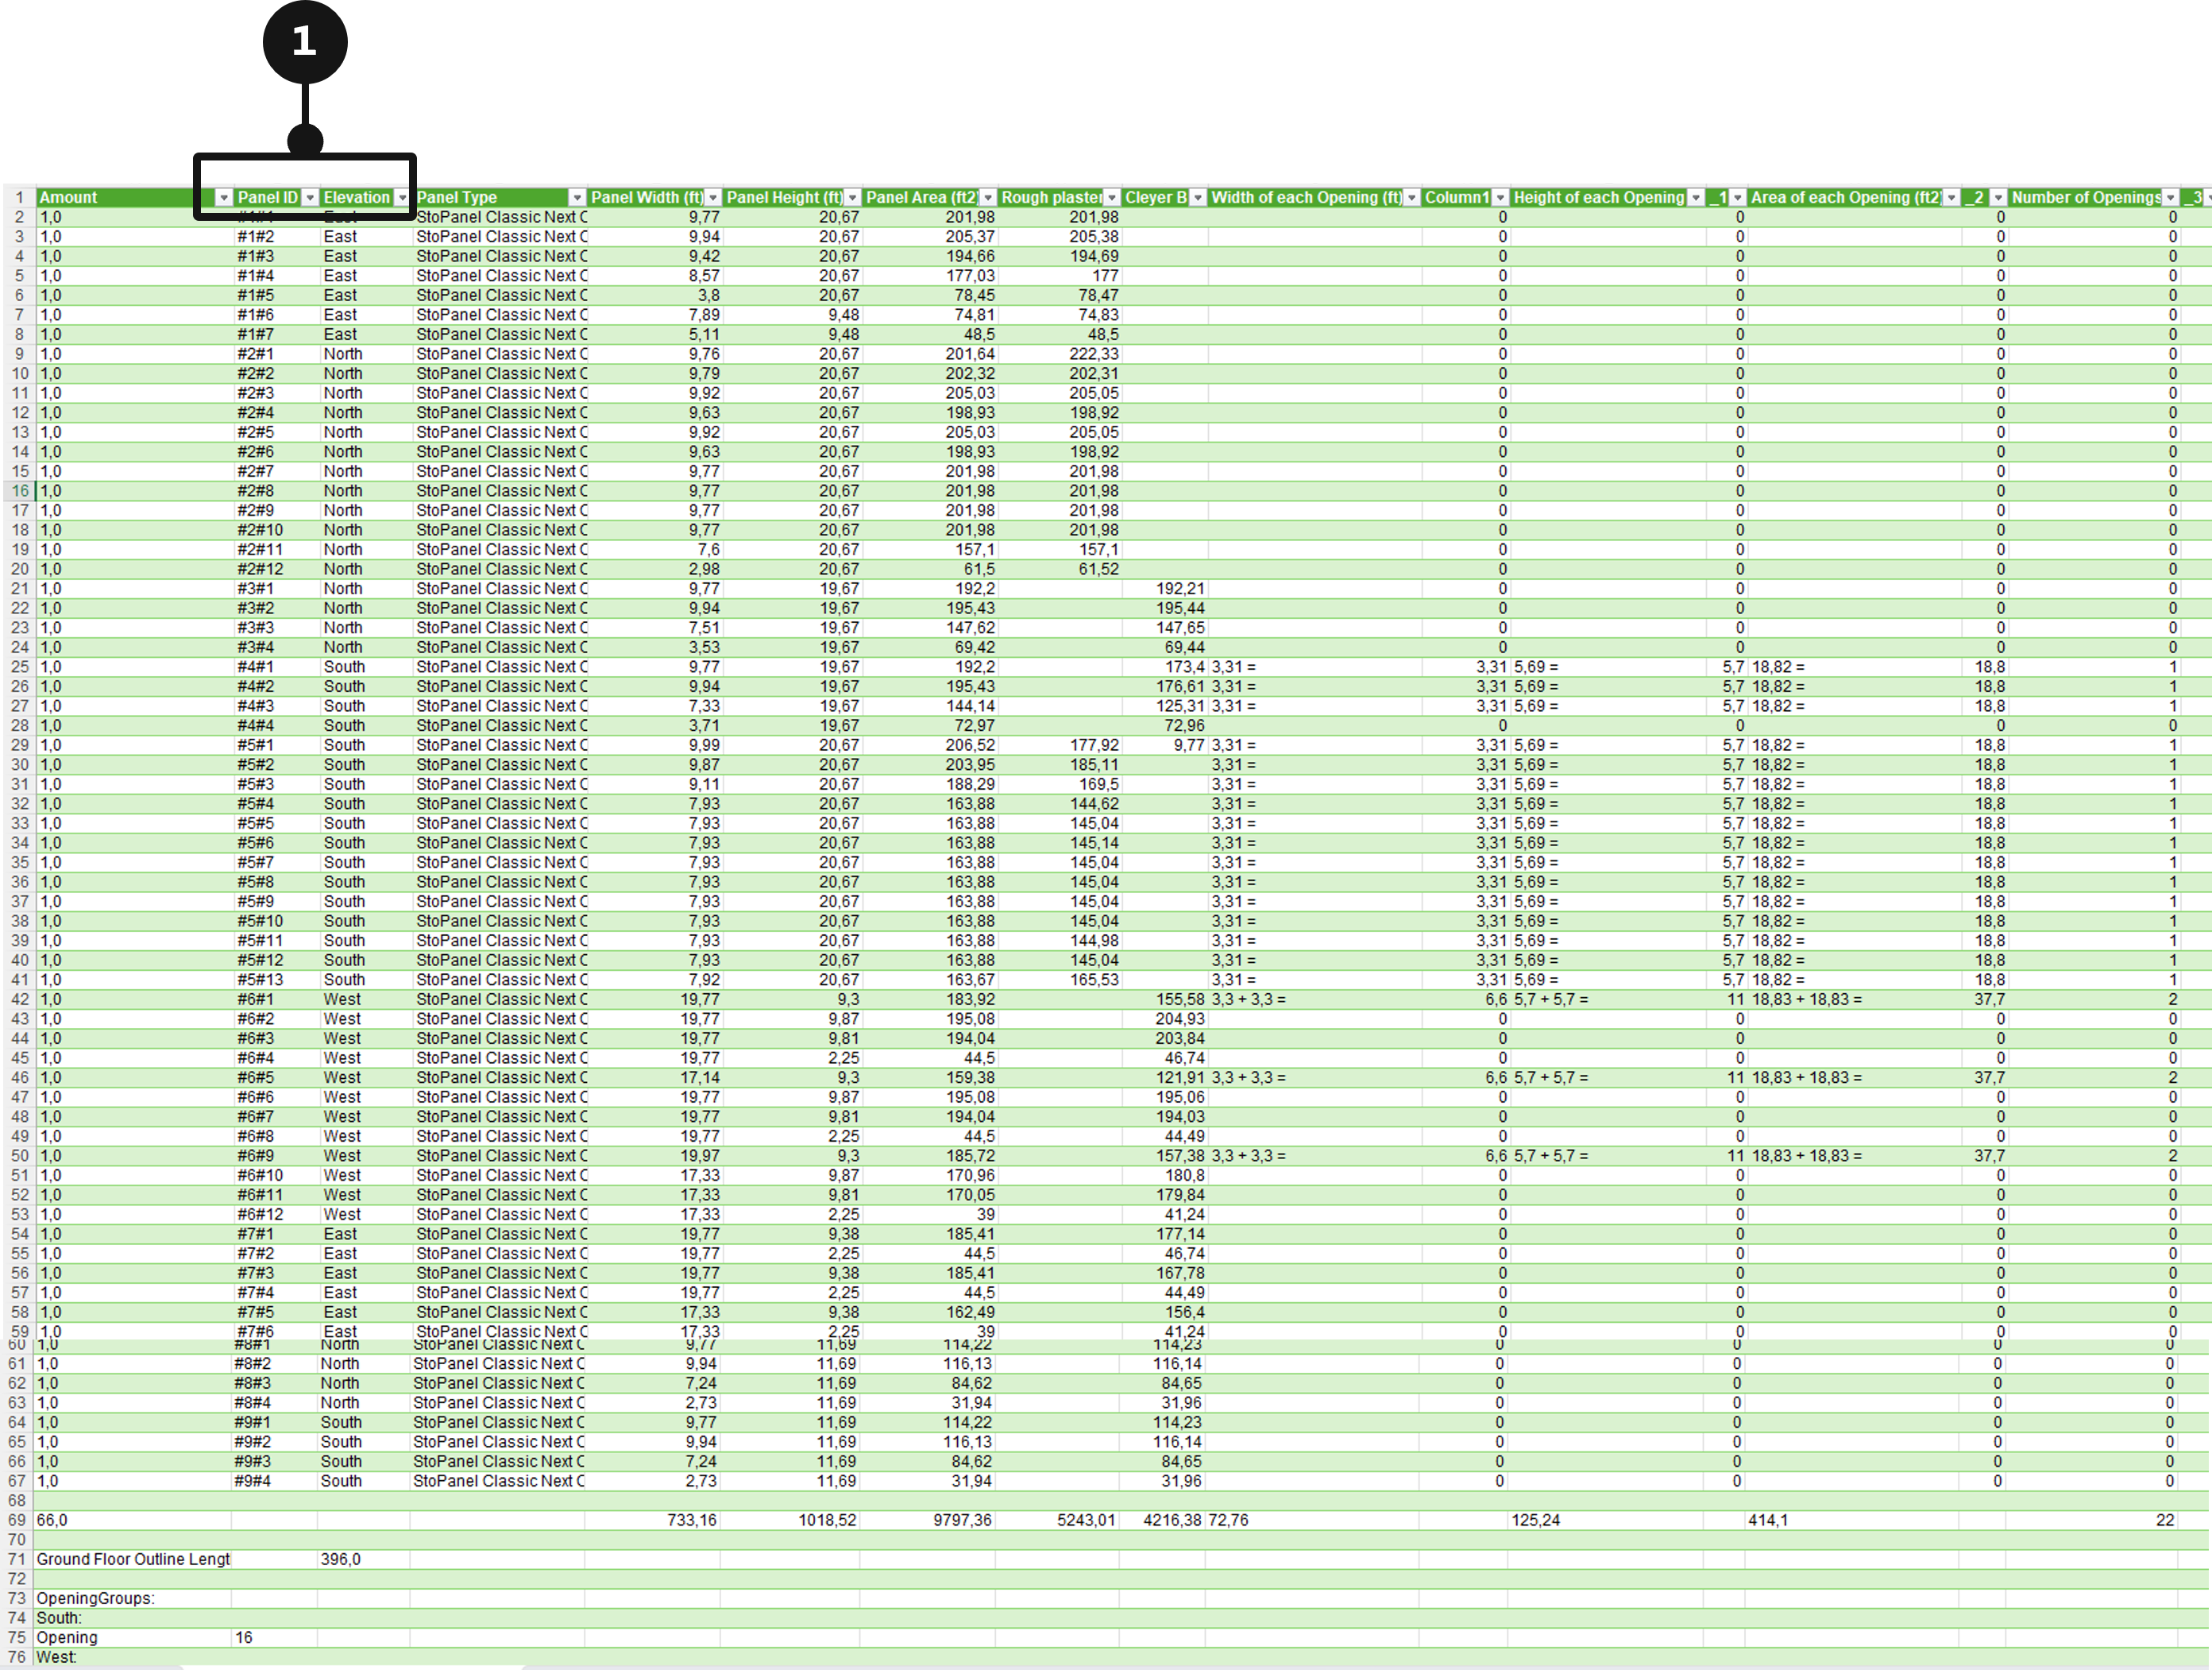This screenshot has height=1670, width=2212.
Task: Open Width of each Opening filter dropdown
Action: [1412, 198]
